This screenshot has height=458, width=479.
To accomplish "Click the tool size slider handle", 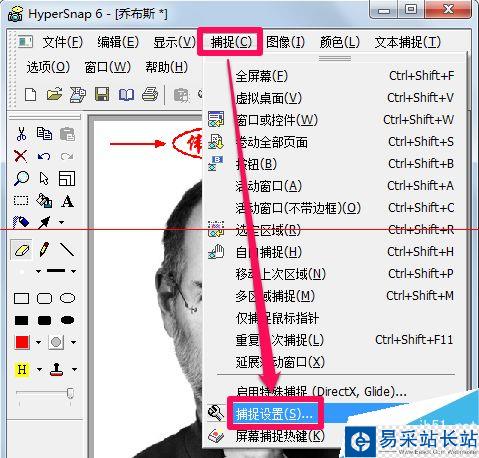I will click(70, 393).
